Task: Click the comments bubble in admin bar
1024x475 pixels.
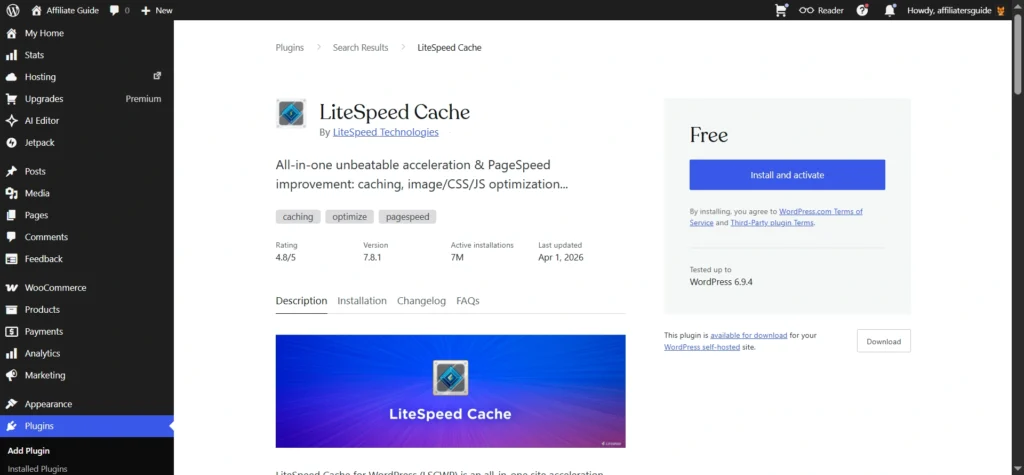Action: click(120, 10)
